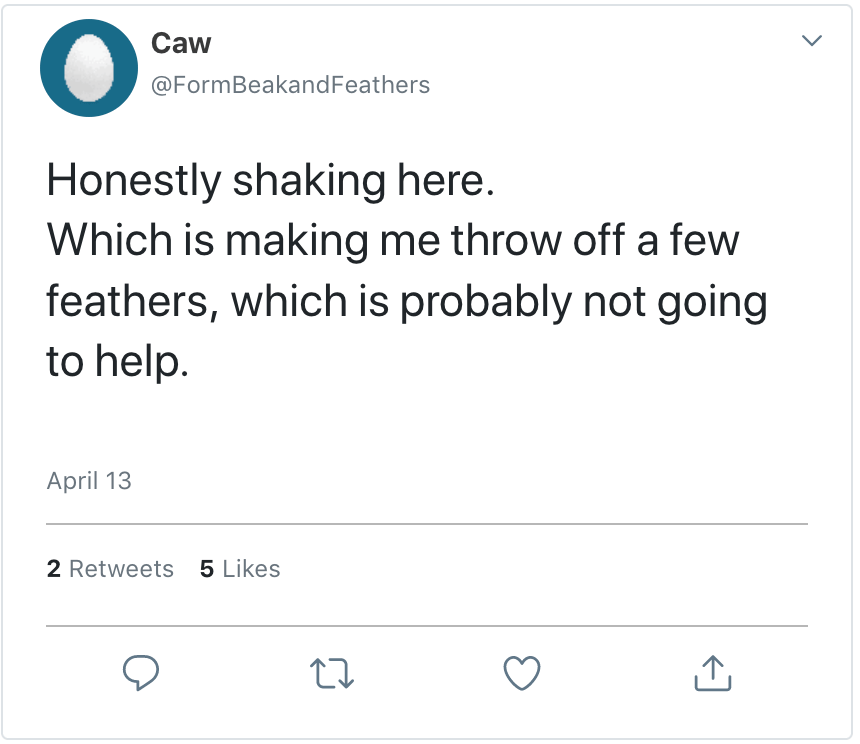This screenshot has width=860, height=744.
Task: Click the word "feathers," in the tweet
Action: click(132, 302)
